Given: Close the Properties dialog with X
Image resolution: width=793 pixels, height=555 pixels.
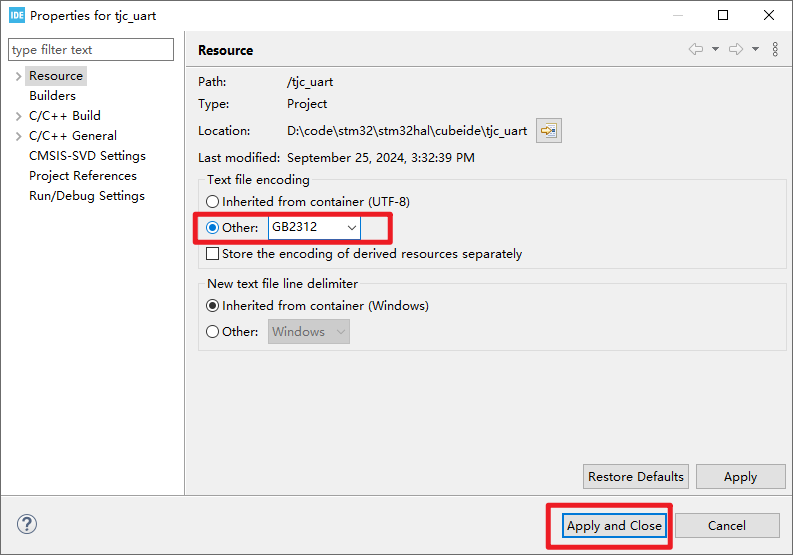Looking at the screenshot, I should (769, 16).
